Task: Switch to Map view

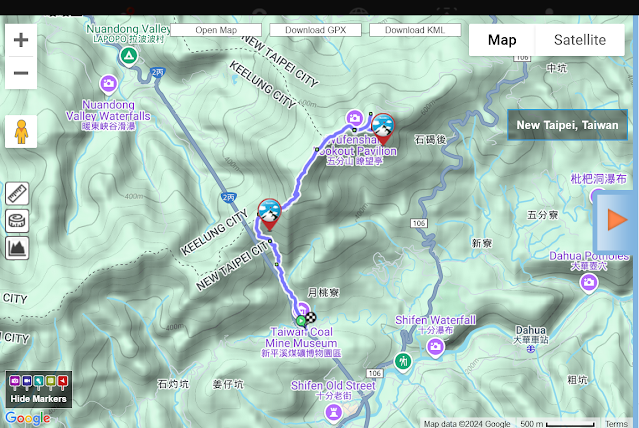Action: pos(502,40)
